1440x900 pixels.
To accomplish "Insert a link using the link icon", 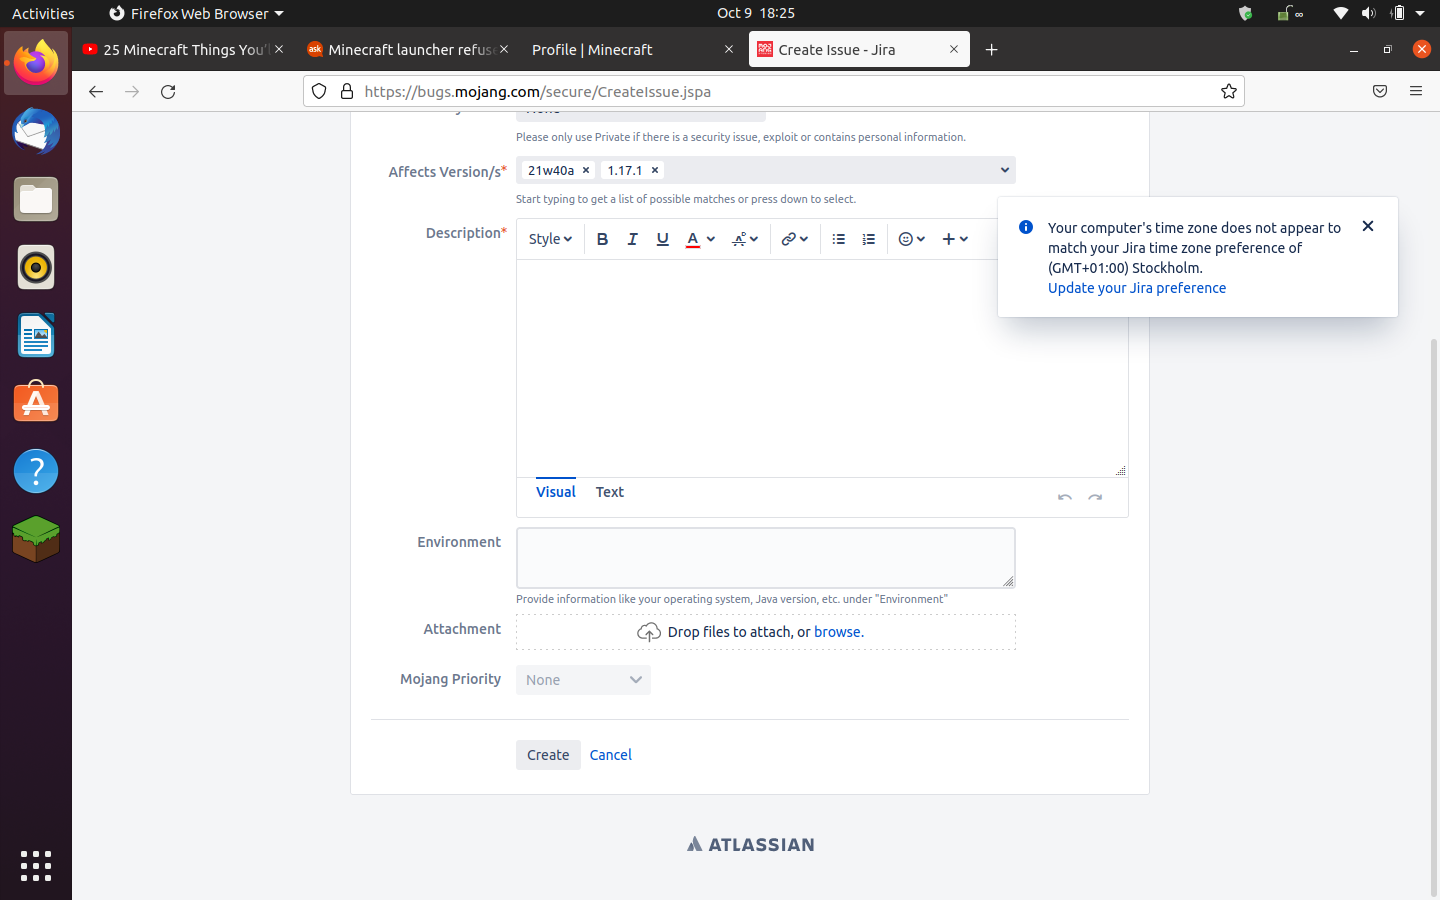I will [x=794, y=239].
